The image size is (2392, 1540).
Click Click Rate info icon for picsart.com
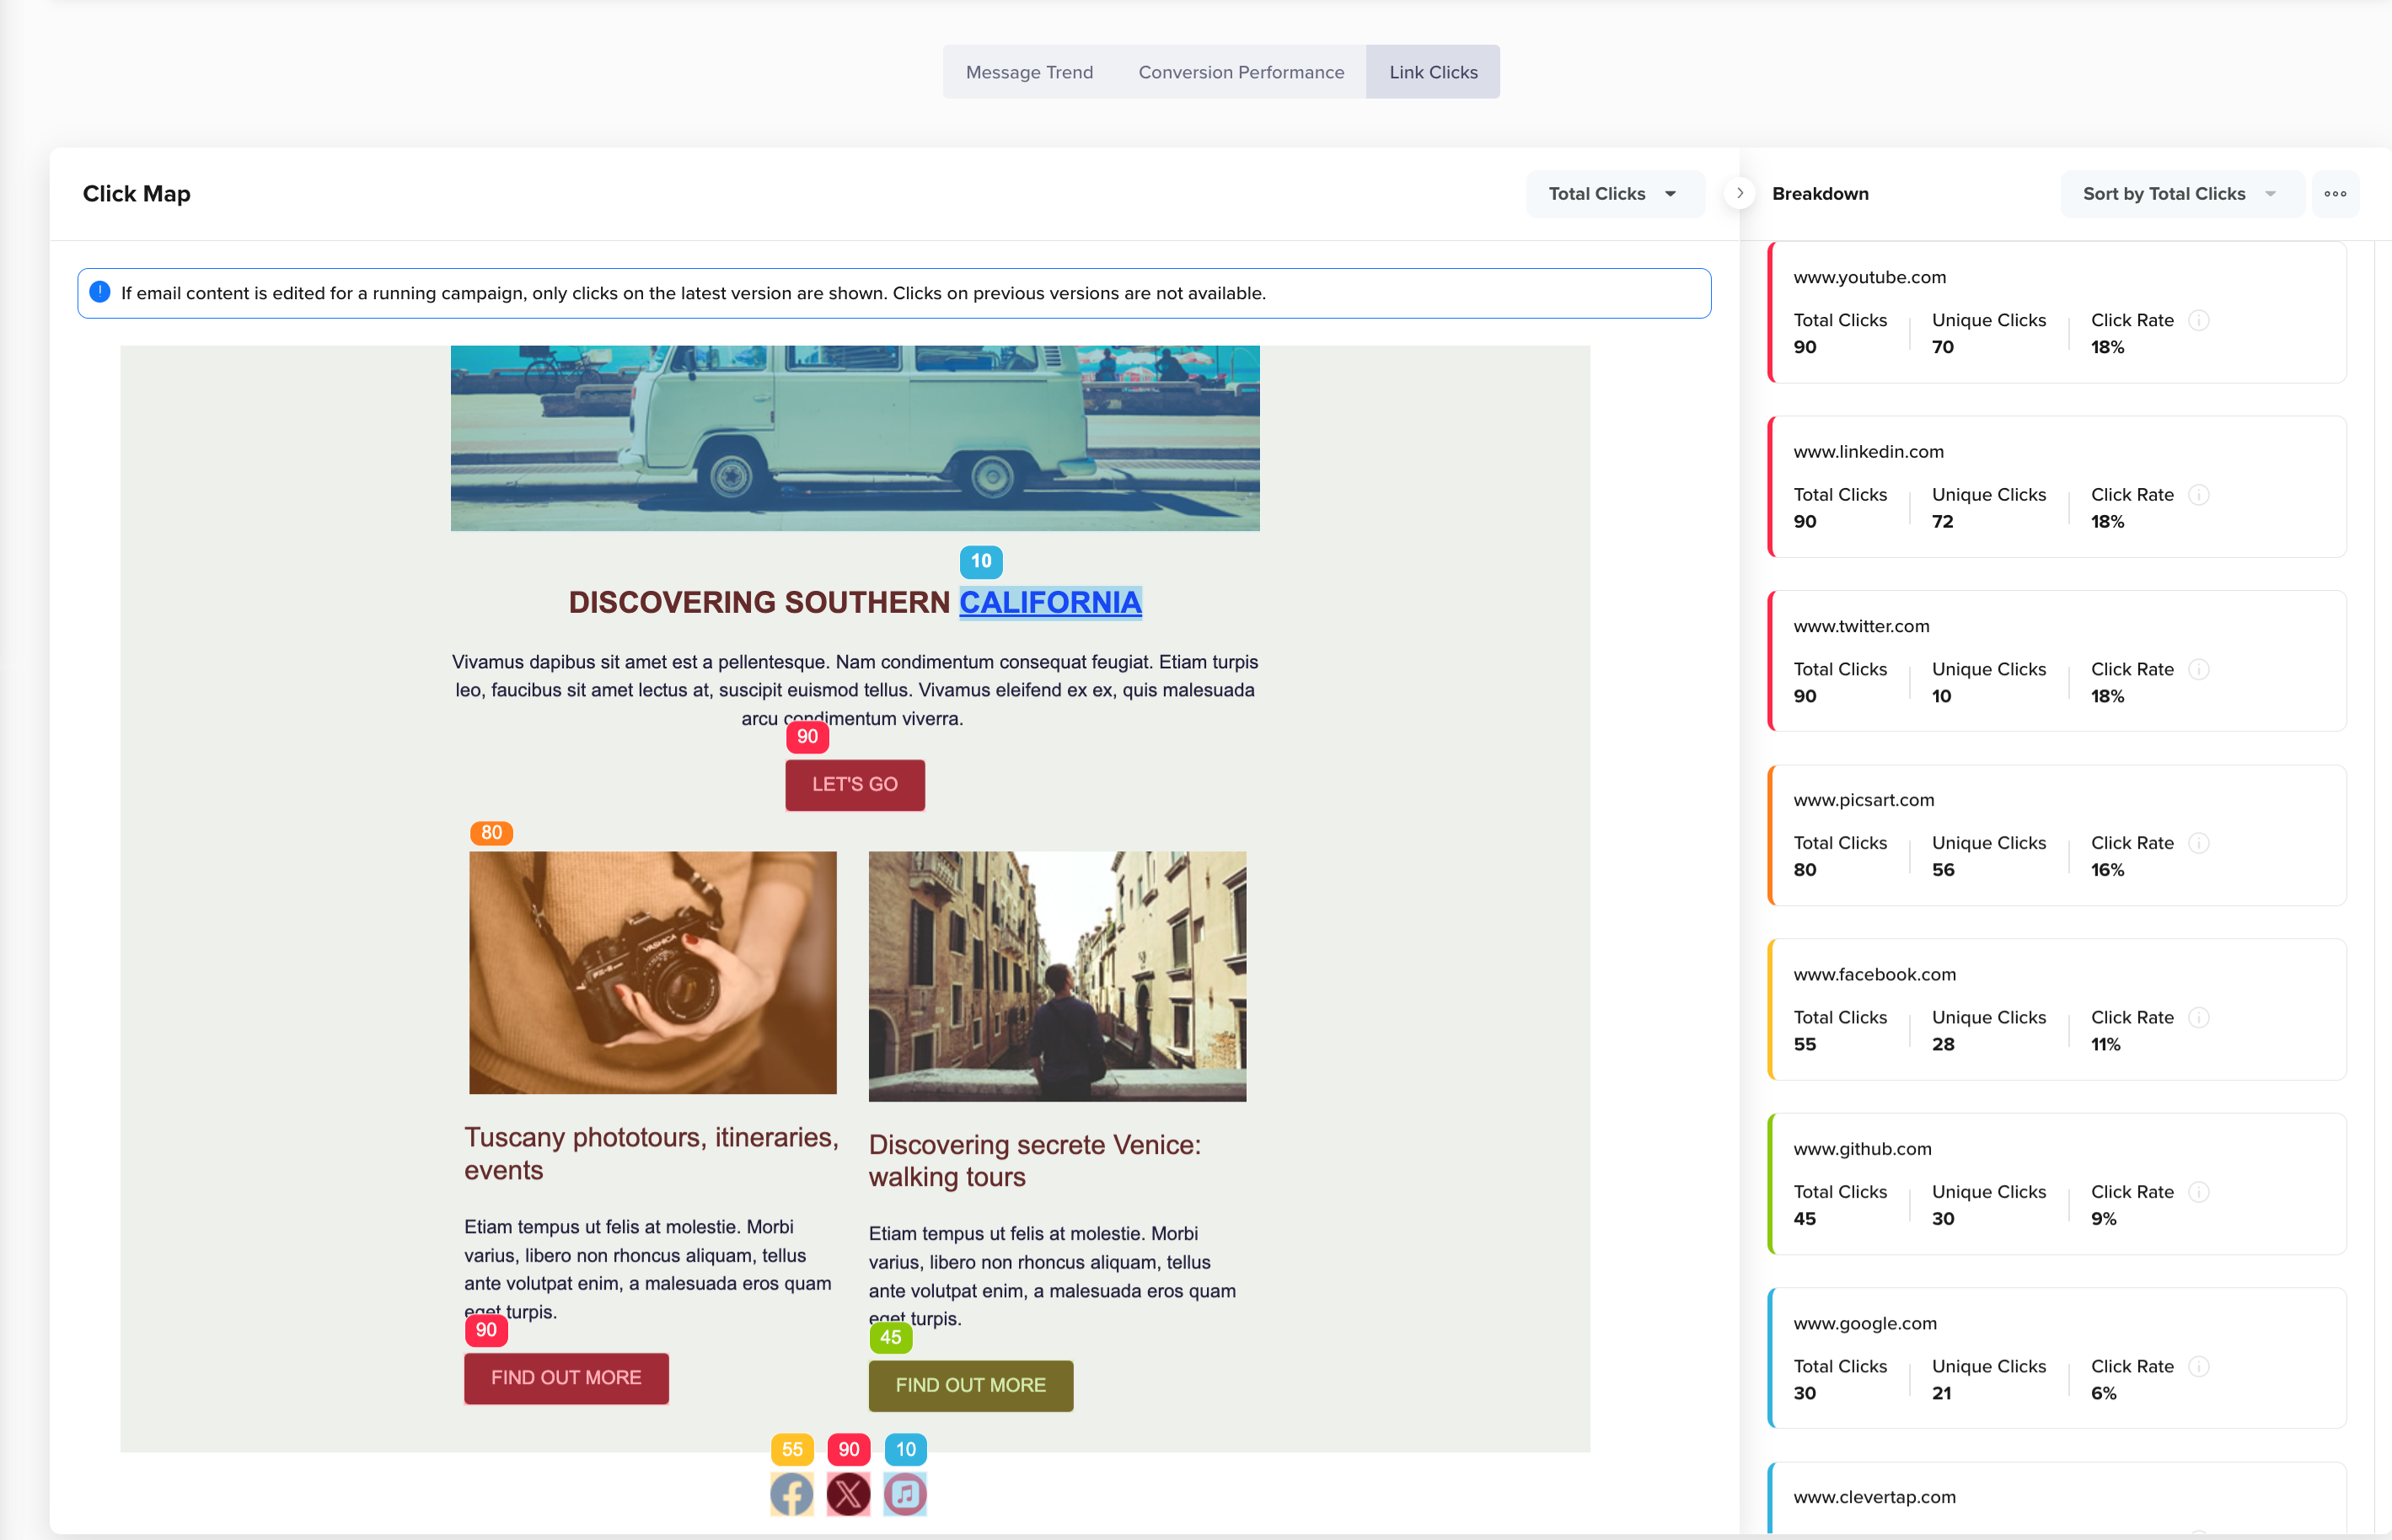pos(2199,843)
